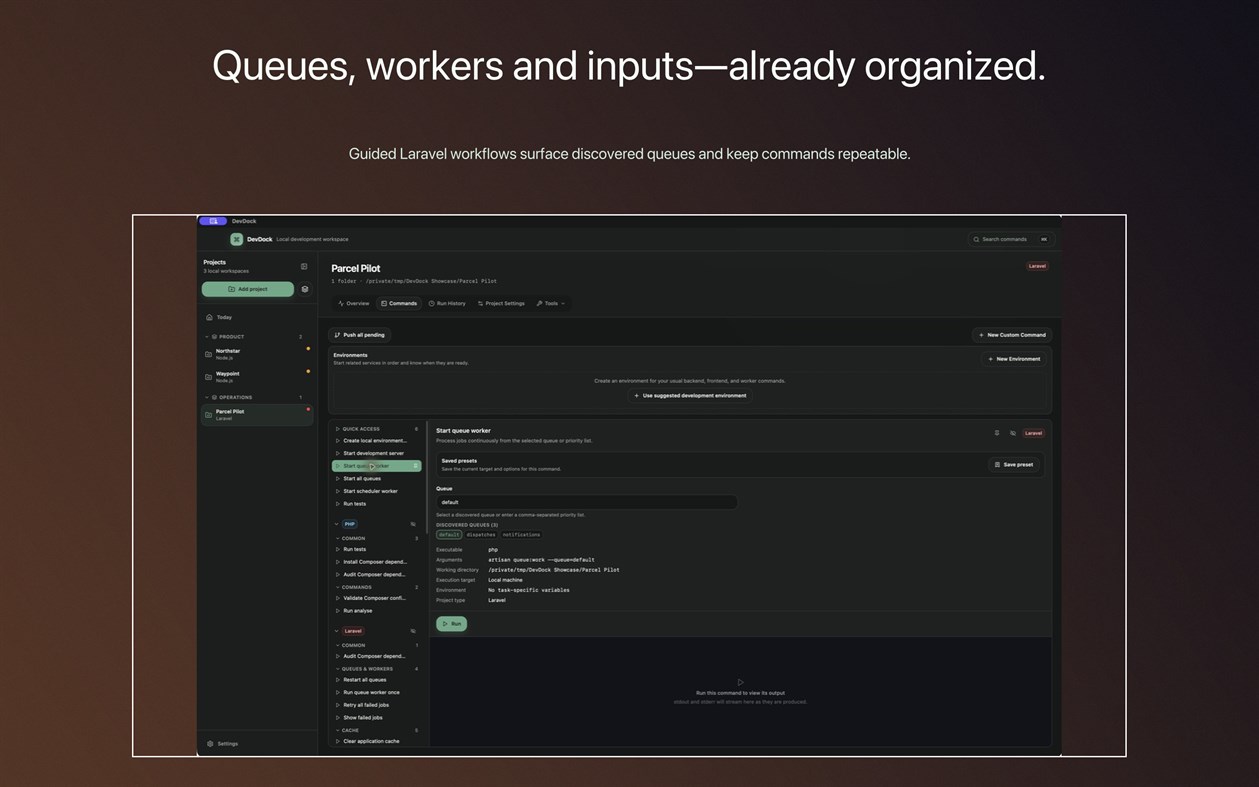Click the play icon beside Run analyse
The image size is (1259, 787).
(338, 611)
